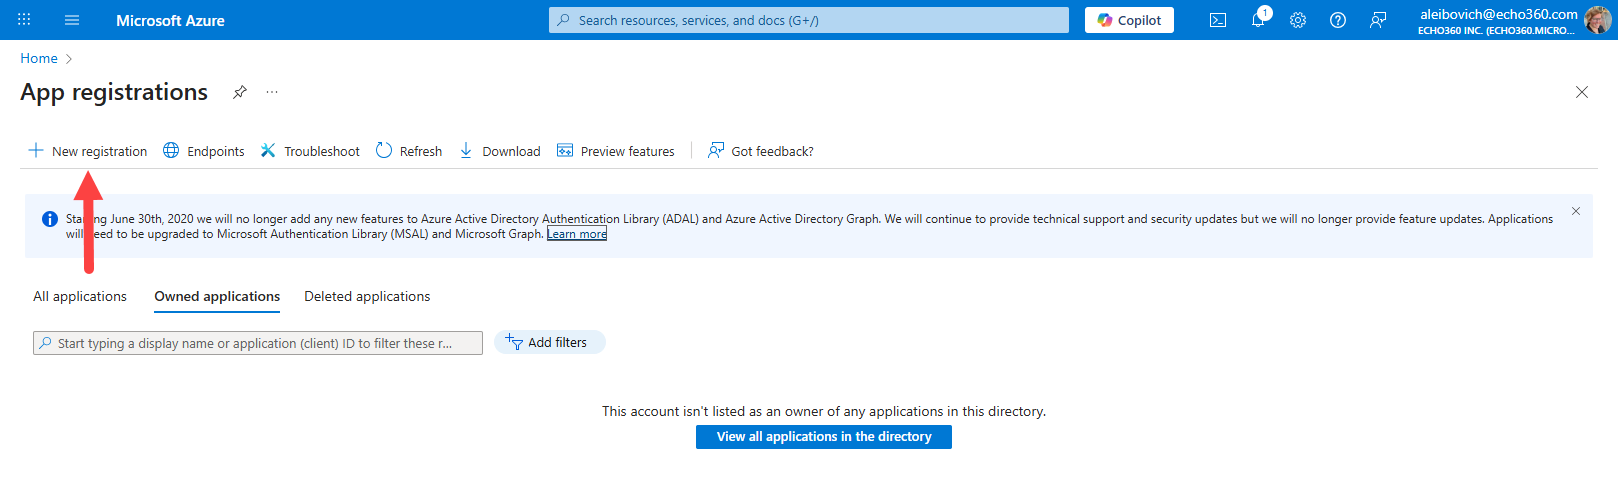
Task: Close the App registrations blade
Action: (1582, 92)
